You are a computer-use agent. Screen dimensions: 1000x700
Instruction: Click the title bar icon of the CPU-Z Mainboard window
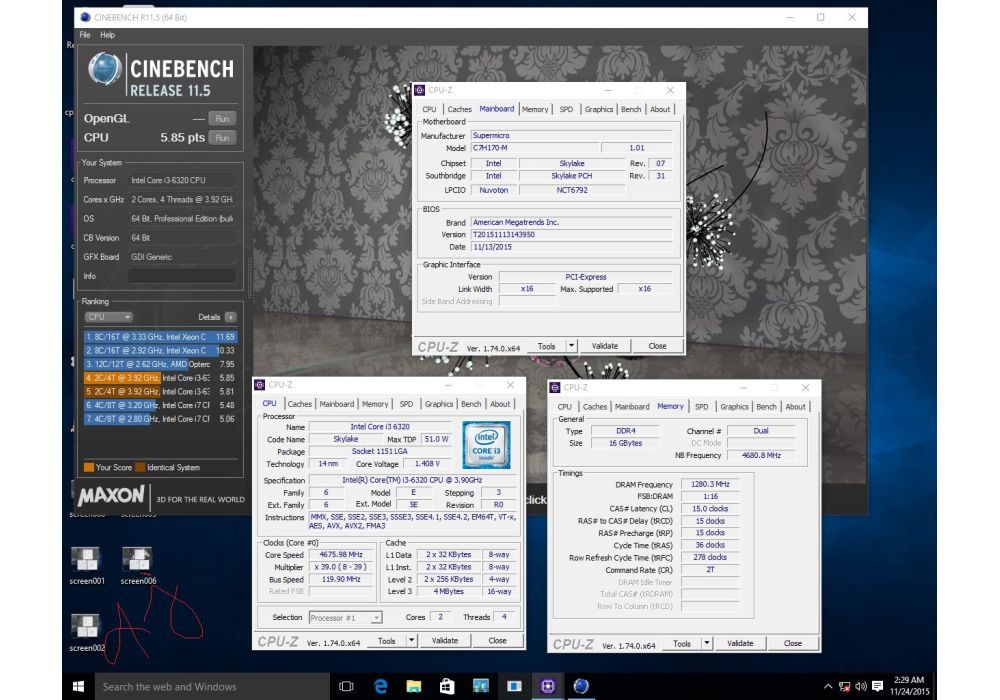[420, 90]
